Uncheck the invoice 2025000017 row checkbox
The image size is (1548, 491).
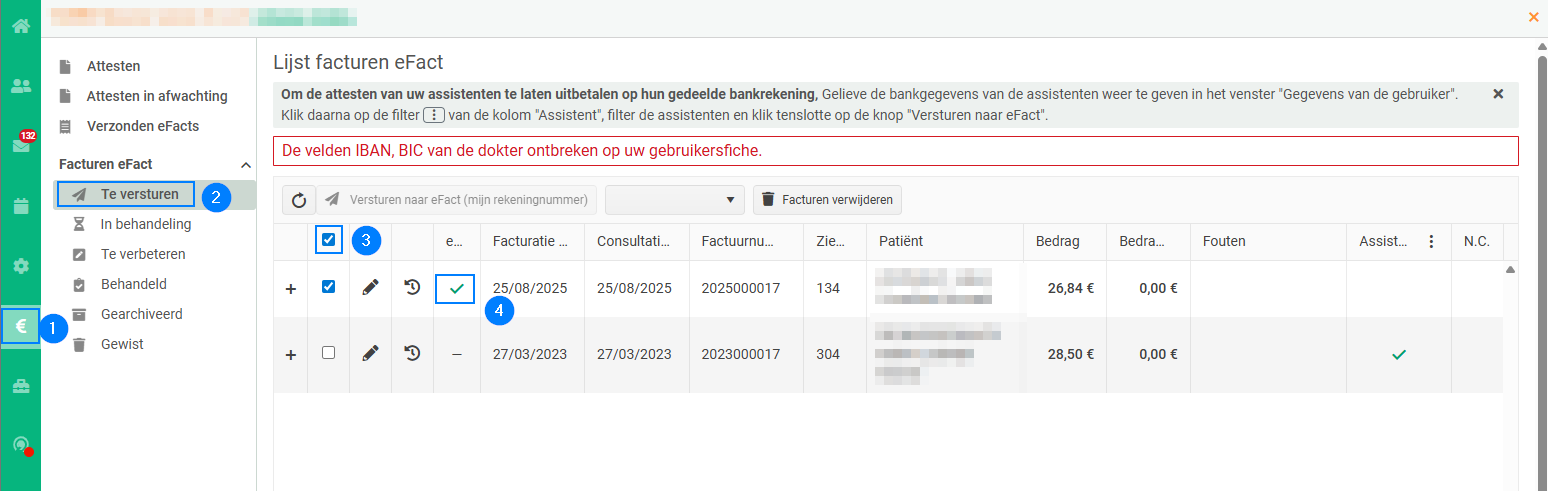pos(329,287)
